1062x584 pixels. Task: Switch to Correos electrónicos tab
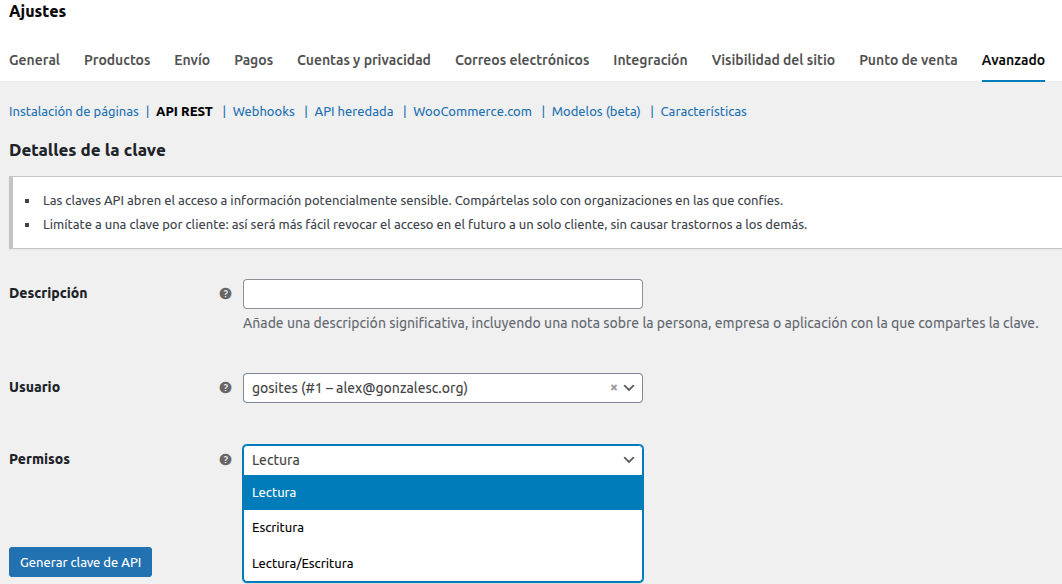tap(522, 60)
